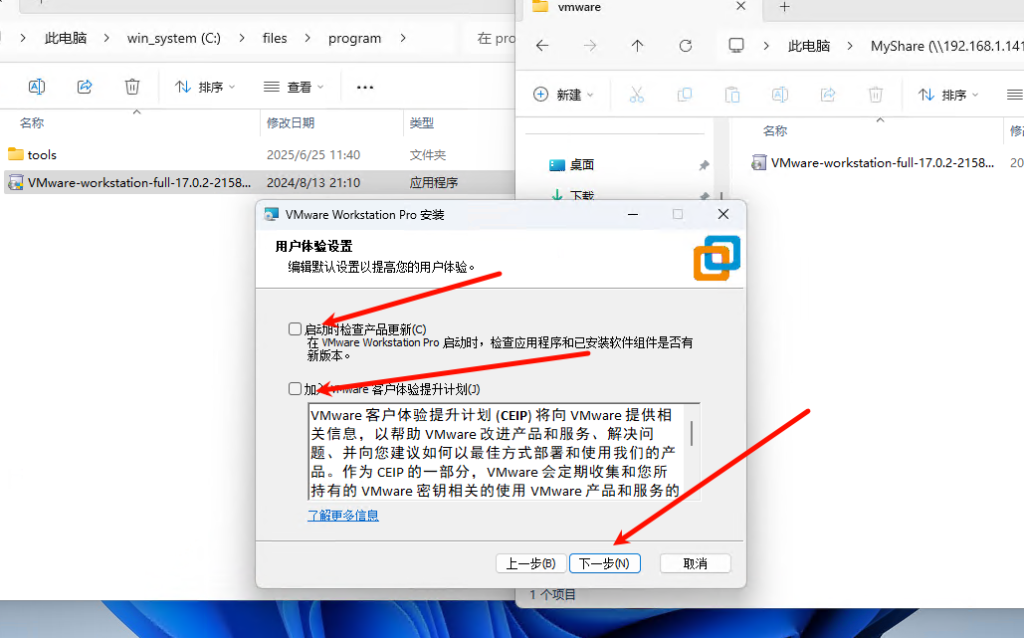Click the share icon in vmware window toolbar

click(x=827, y=95)
